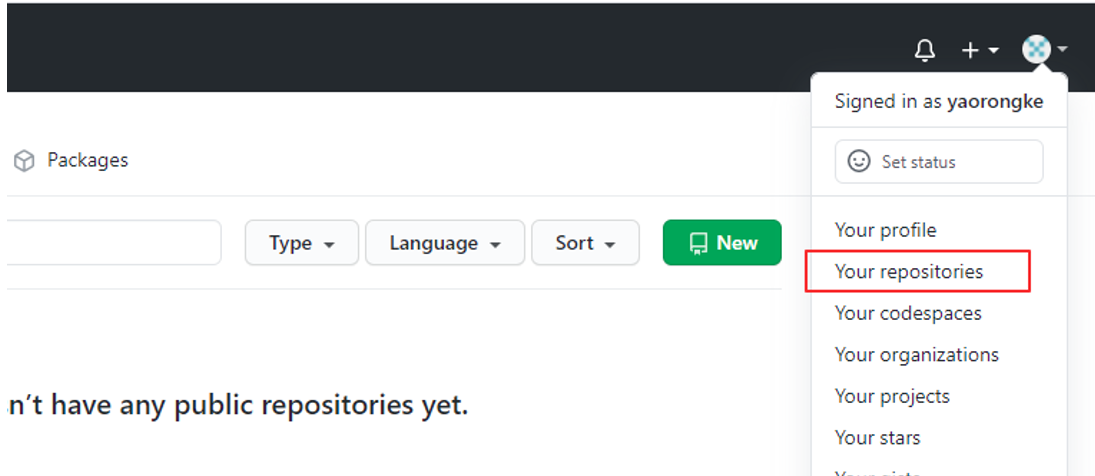This screenshot has height=476, width=1095.
Task: Focus the repository search input field
Action: point(114,242)
